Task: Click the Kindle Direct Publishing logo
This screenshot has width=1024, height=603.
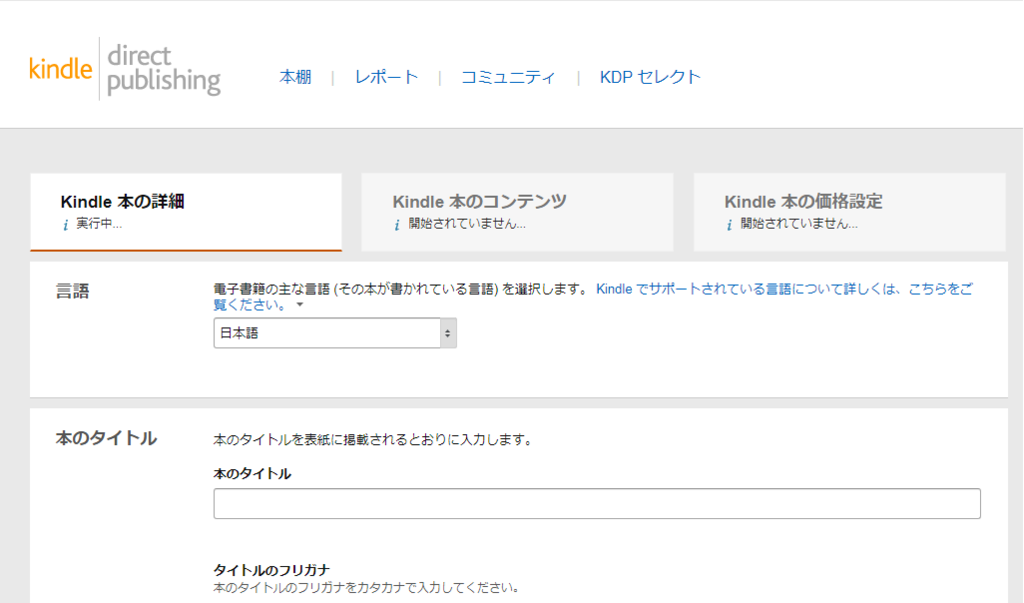Action: (125, 69)
